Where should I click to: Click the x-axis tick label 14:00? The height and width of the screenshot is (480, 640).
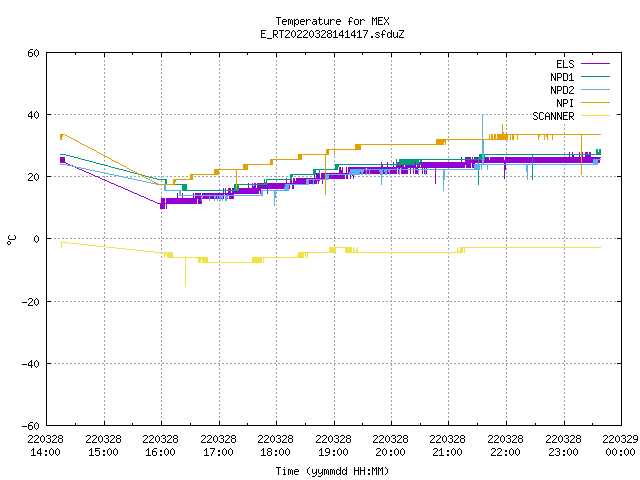click(46, 452)
